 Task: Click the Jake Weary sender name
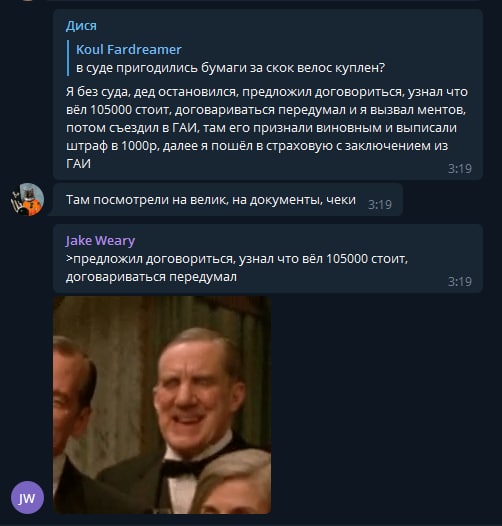click(x=100, y=241)
